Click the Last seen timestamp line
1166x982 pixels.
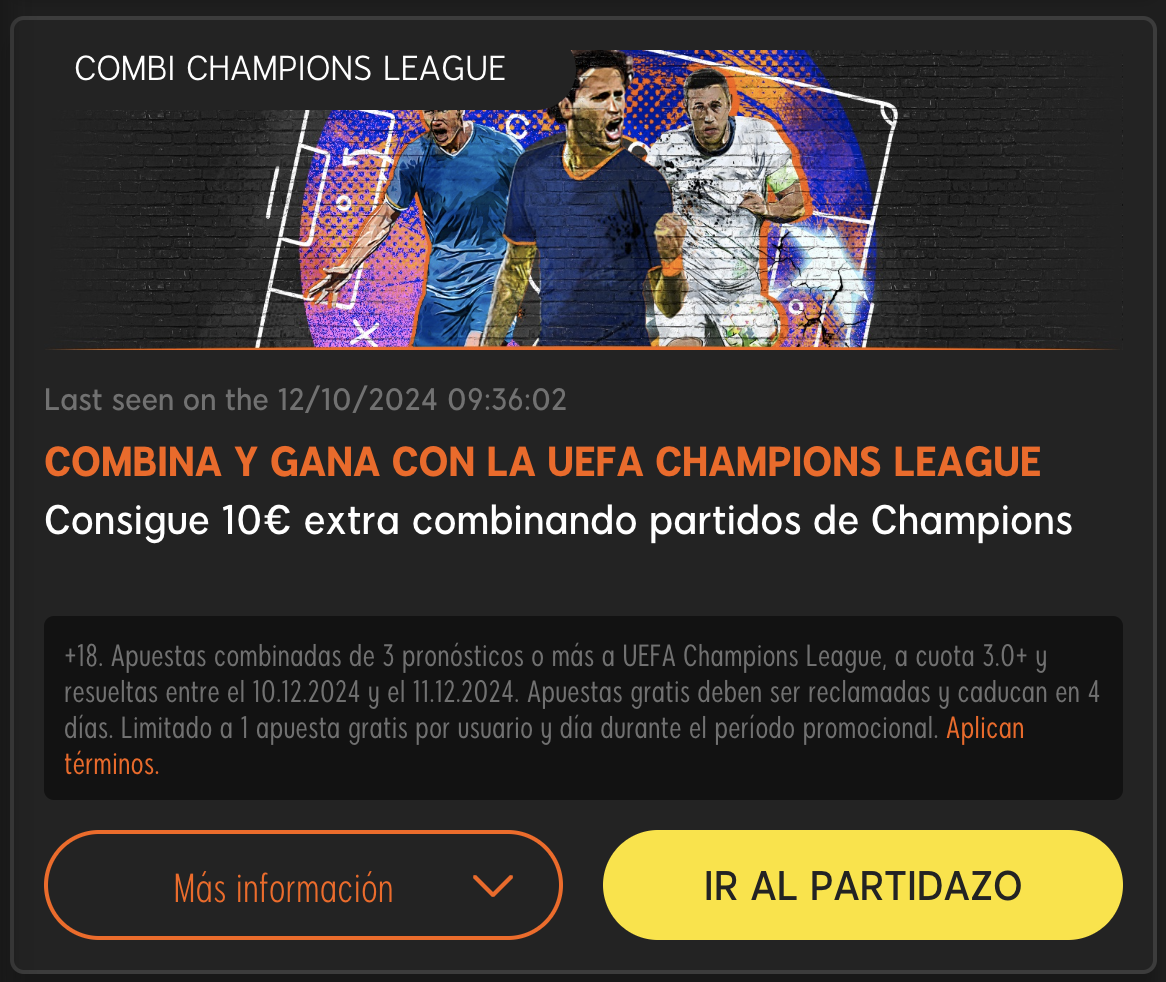[305, 400]
